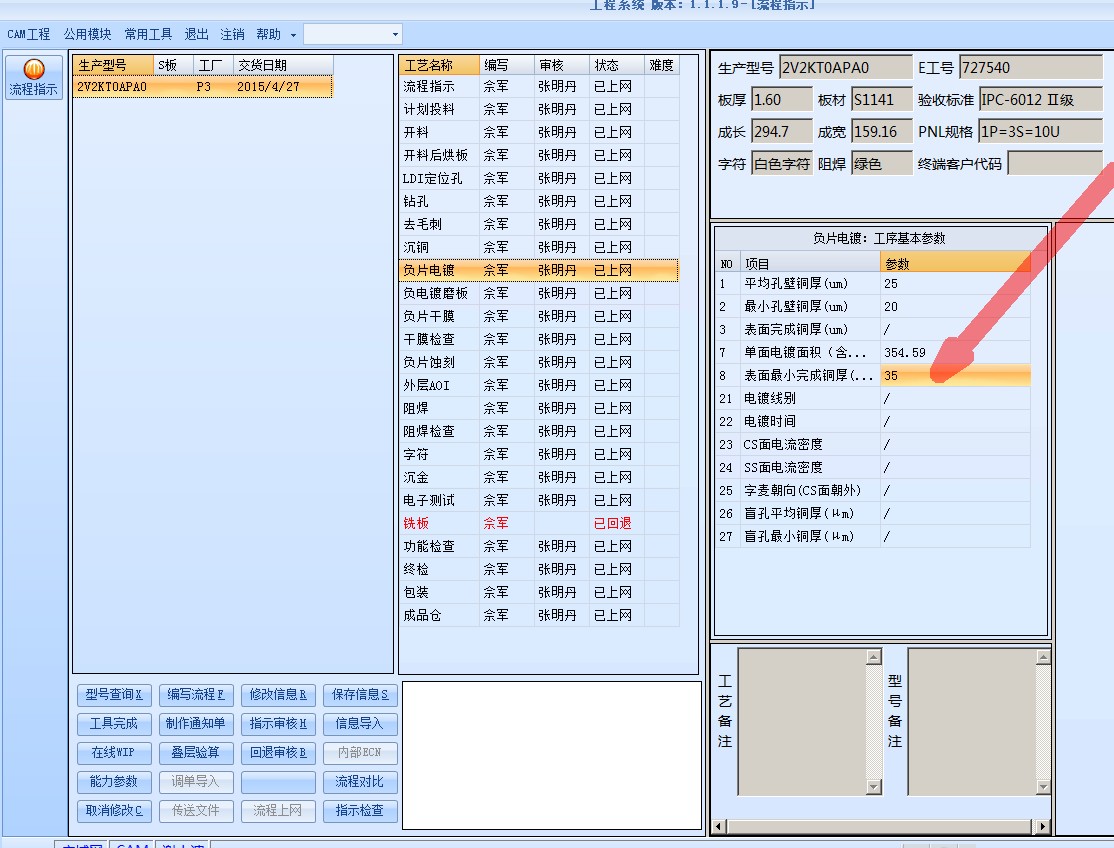Select the 开料后烘板 process row
This screenshot has width=1114, height=848.
pyautogui.click(x=539, y=156)
